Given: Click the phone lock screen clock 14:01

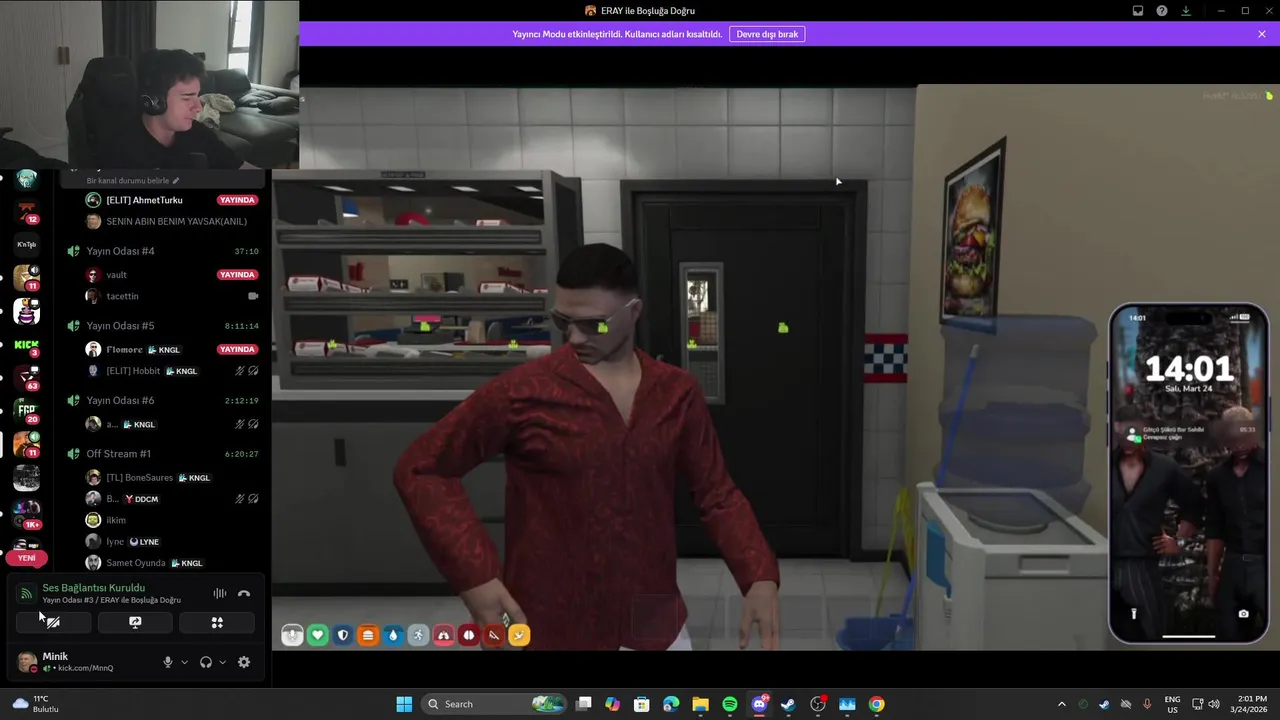Looking at the screenshot, I should tap(1189, 369).
